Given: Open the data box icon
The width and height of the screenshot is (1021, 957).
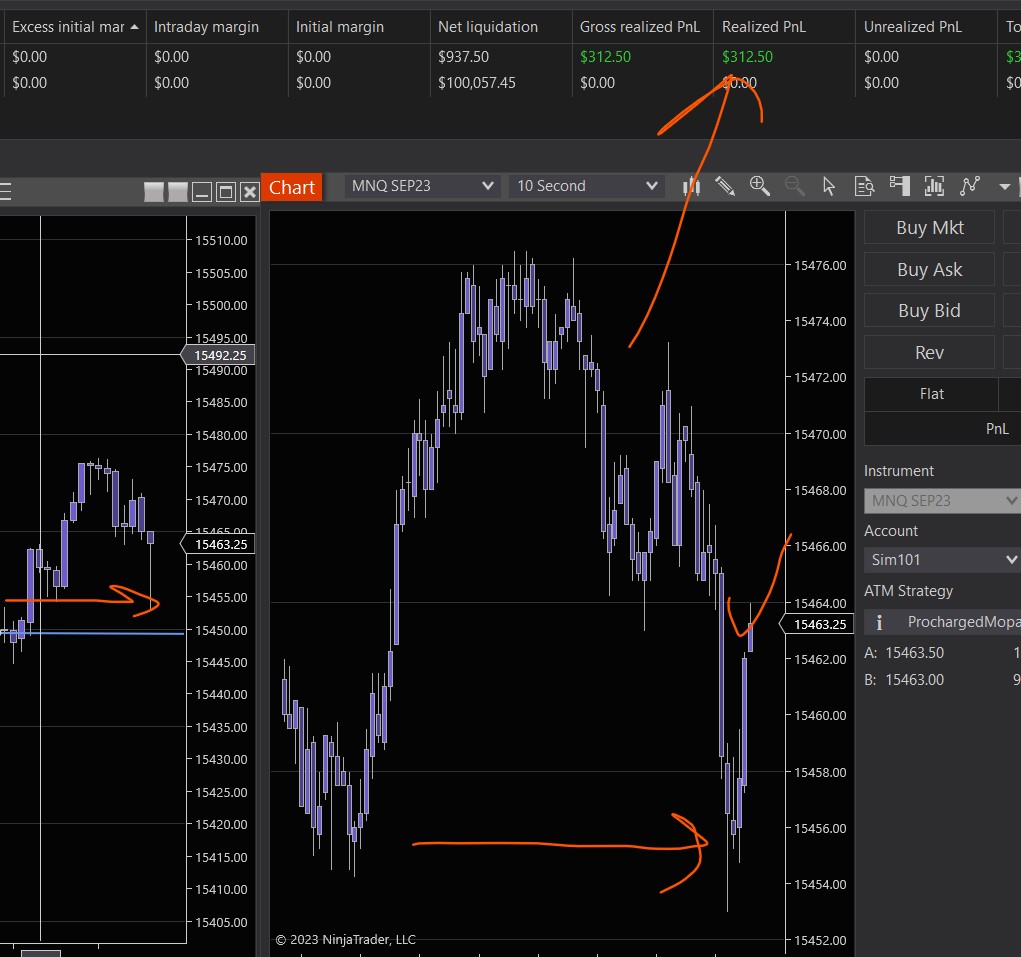Looking at the screenshot, I should (x=864, y=187).
